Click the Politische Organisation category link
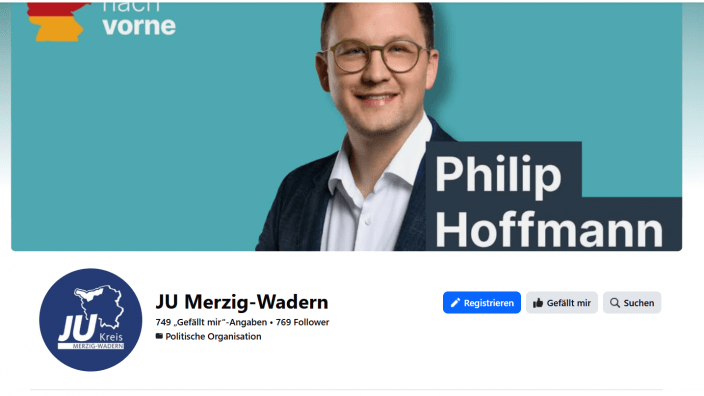Viewport: 704px width, 396px height. click(x=213, y=336)
